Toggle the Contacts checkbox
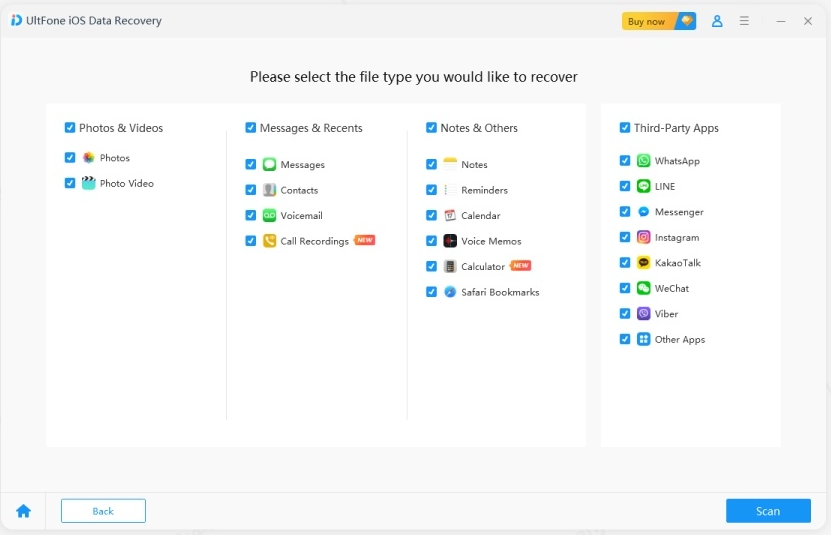The height and width of the screenshot is (535, 831). click(251, 190)
